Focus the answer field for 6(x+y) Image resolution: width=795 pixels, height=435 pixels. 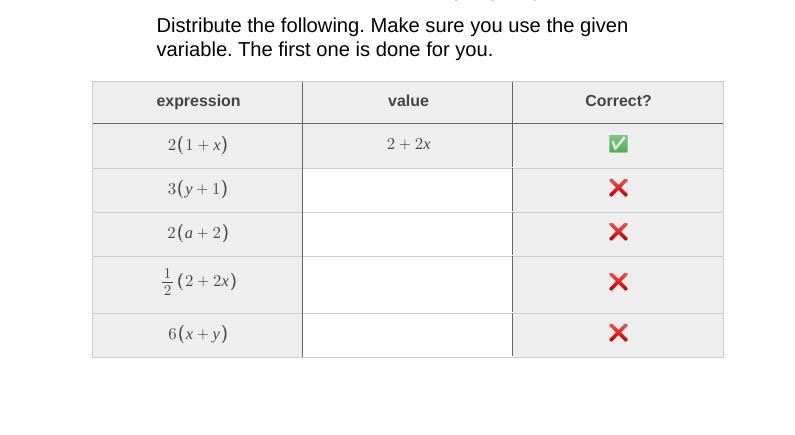pyautogui.click(x=408, y=335)
